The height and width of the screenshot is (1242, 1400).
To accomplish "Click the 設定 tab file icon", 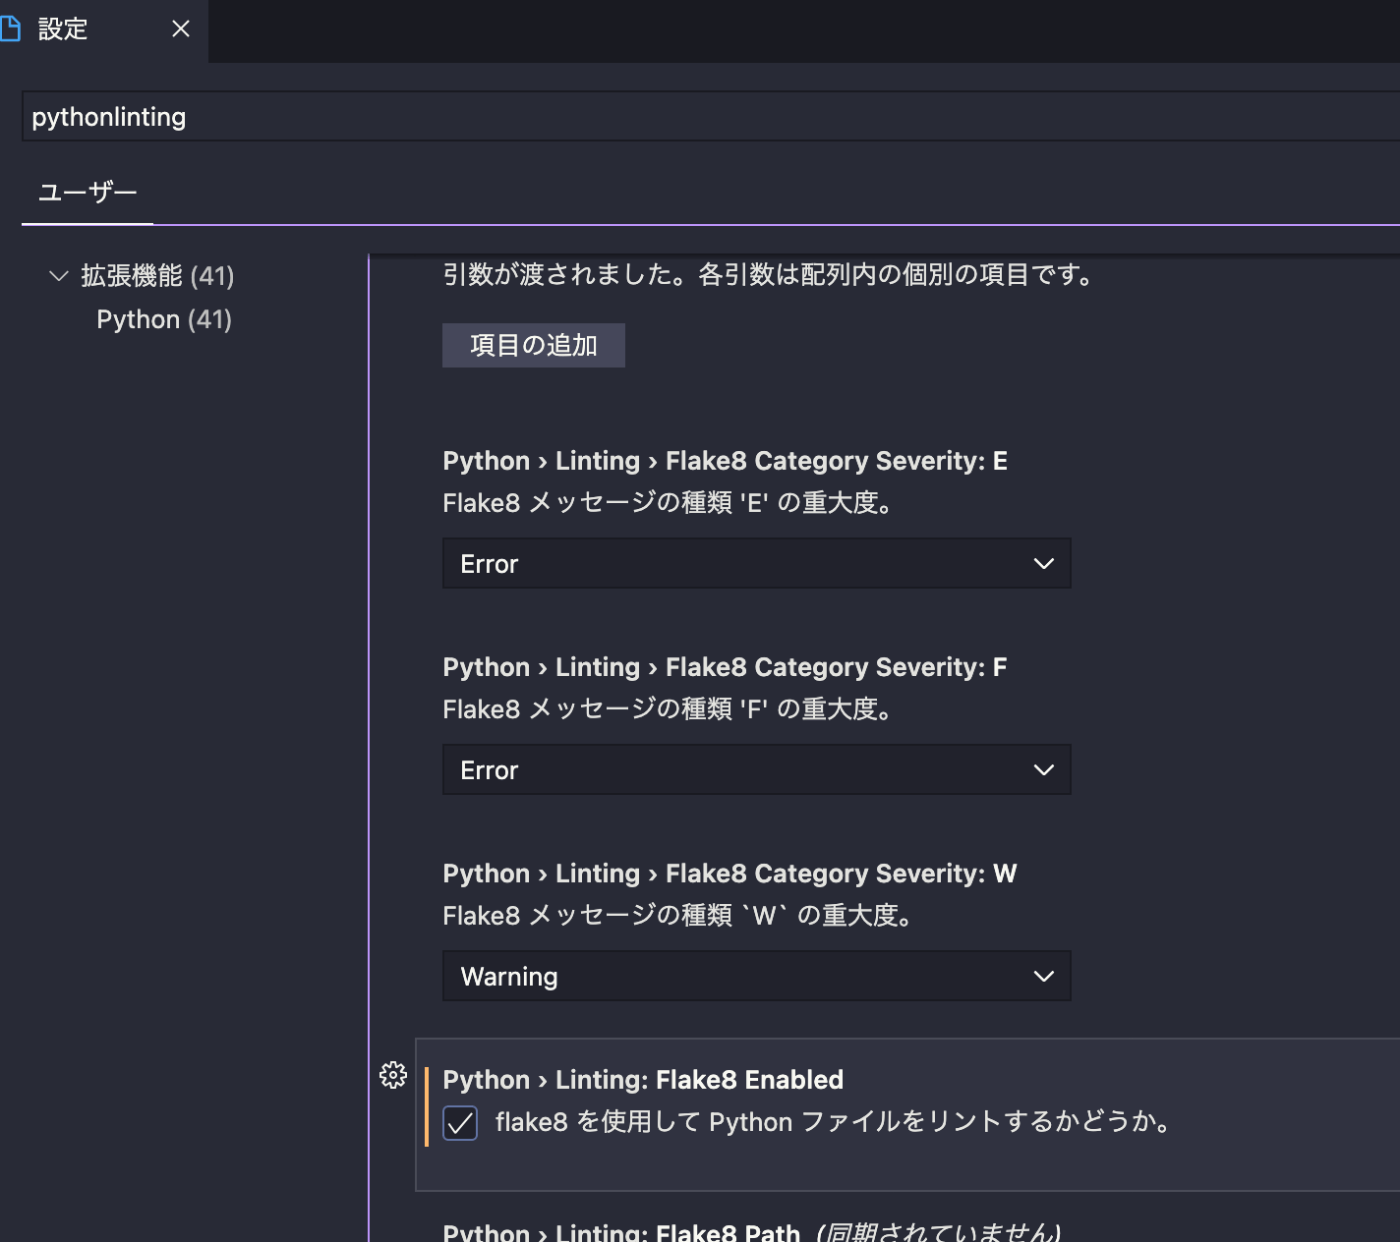I will point(10,29).
